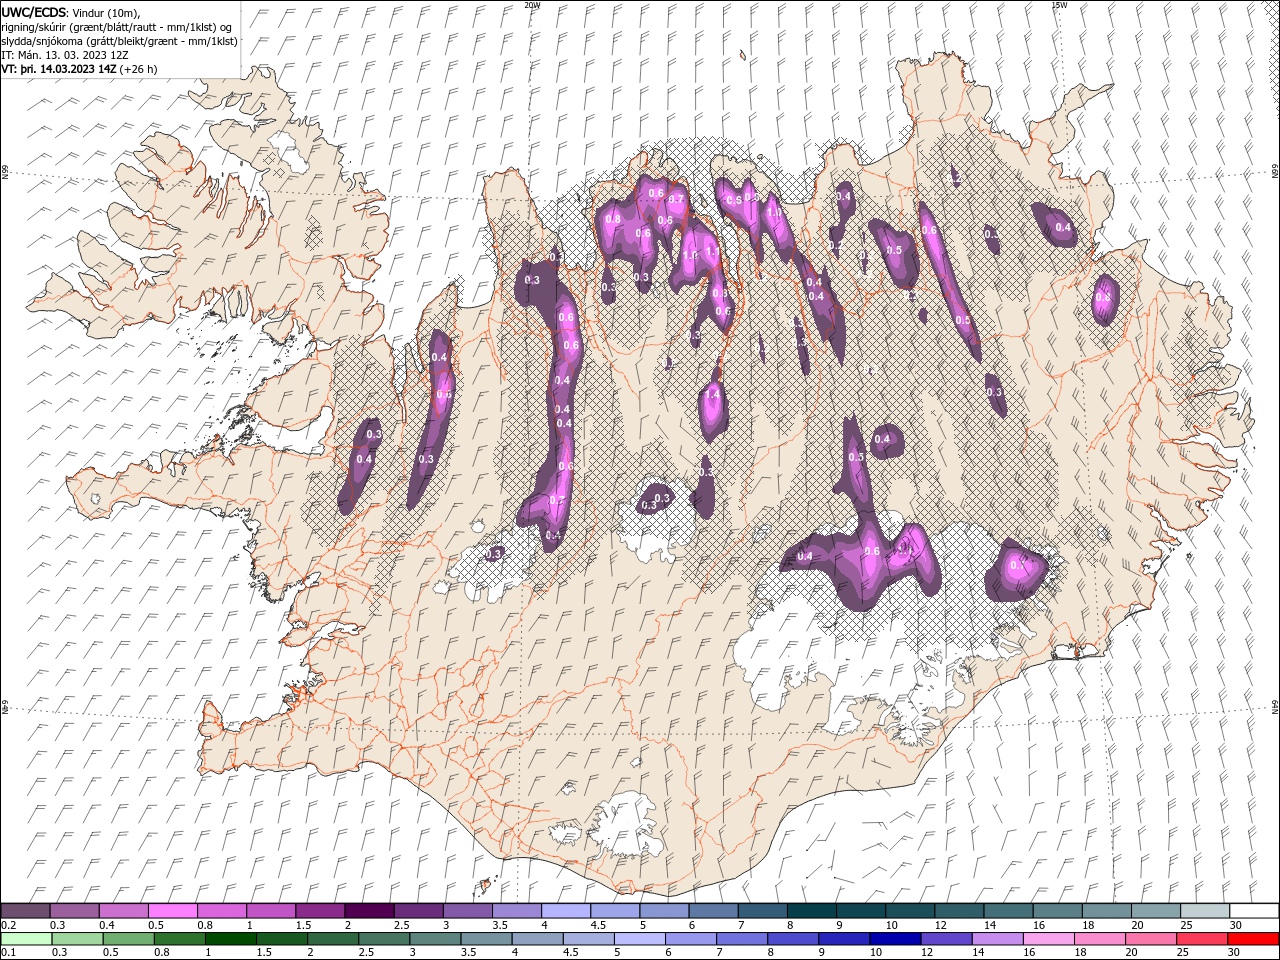Click the "0.1" label under lower legend row
The image size is (1280, 960).
pos(8,953)
